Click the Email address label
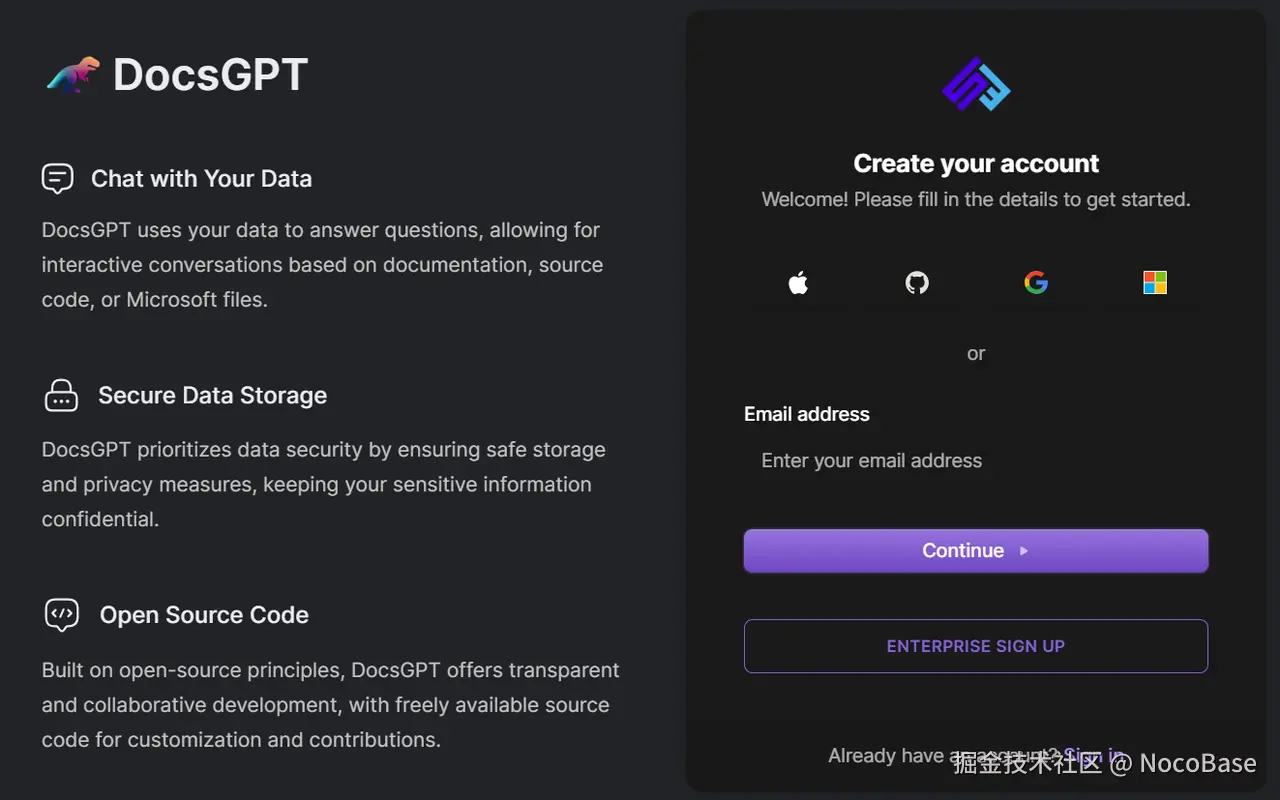Viewport: 1280px width, 800px height. (807, 414)
